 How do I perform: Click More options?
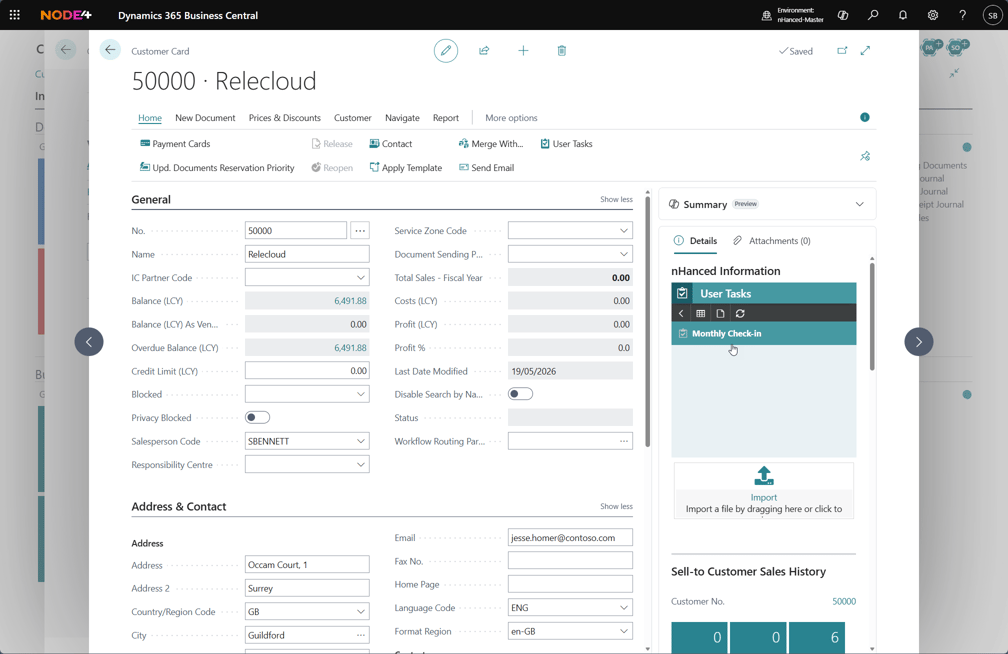point(511,118)
